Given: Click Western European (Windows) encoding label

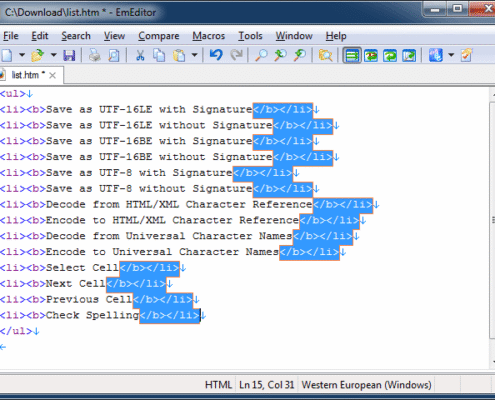Looking at the screenshot, I should (x=366, y=385).
